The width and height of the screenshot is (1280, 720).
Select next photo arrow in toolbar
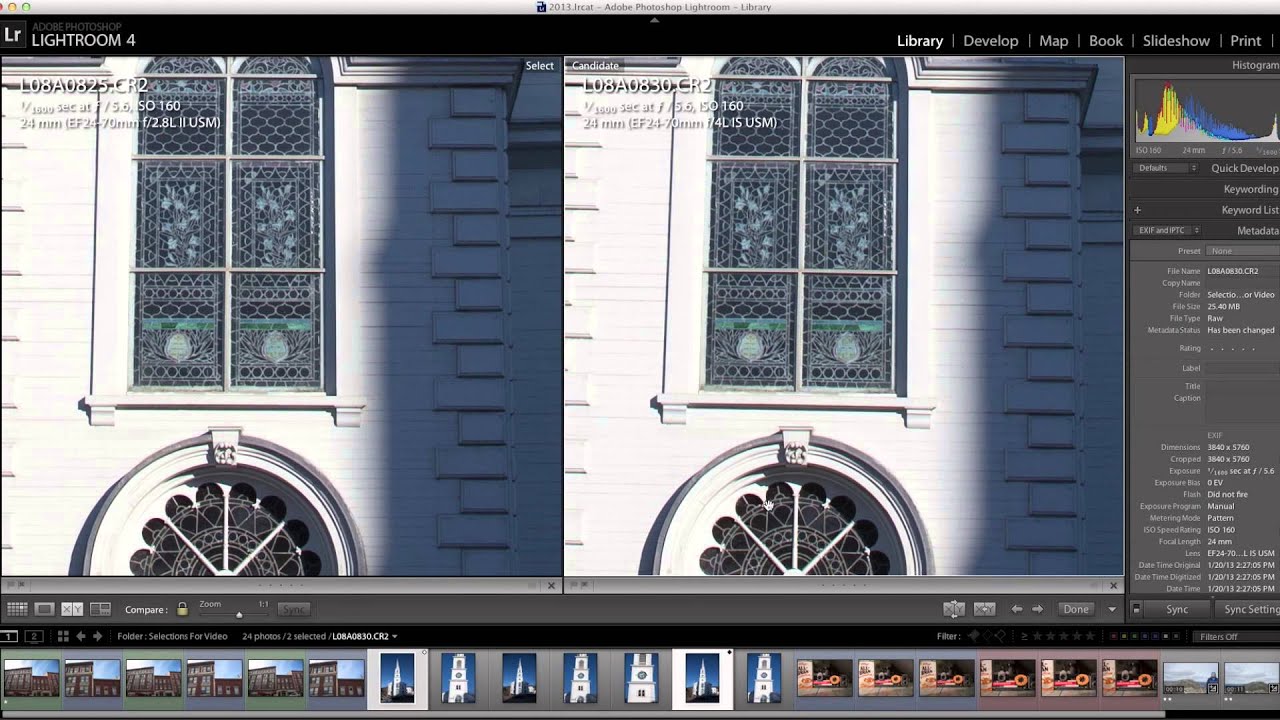[1038, 609]
